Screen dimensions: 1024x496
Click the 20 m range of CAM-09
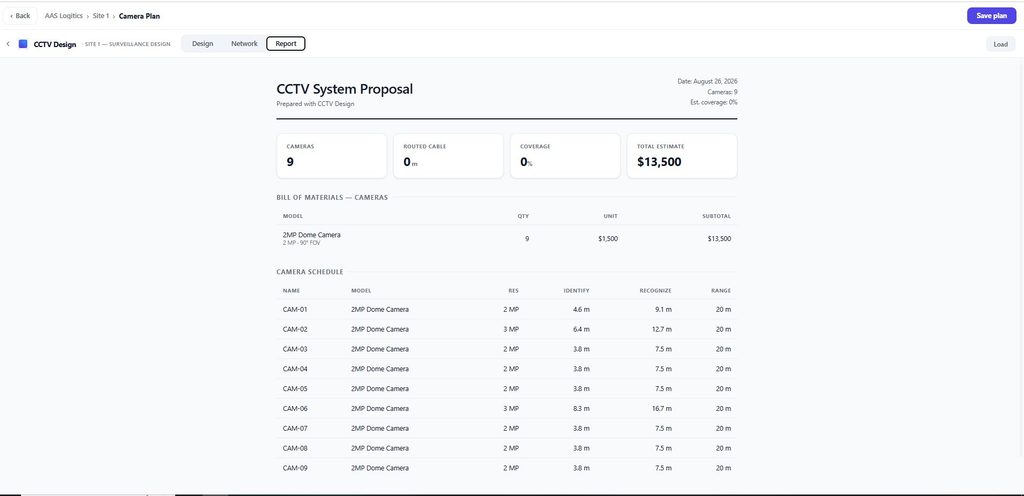724,468
